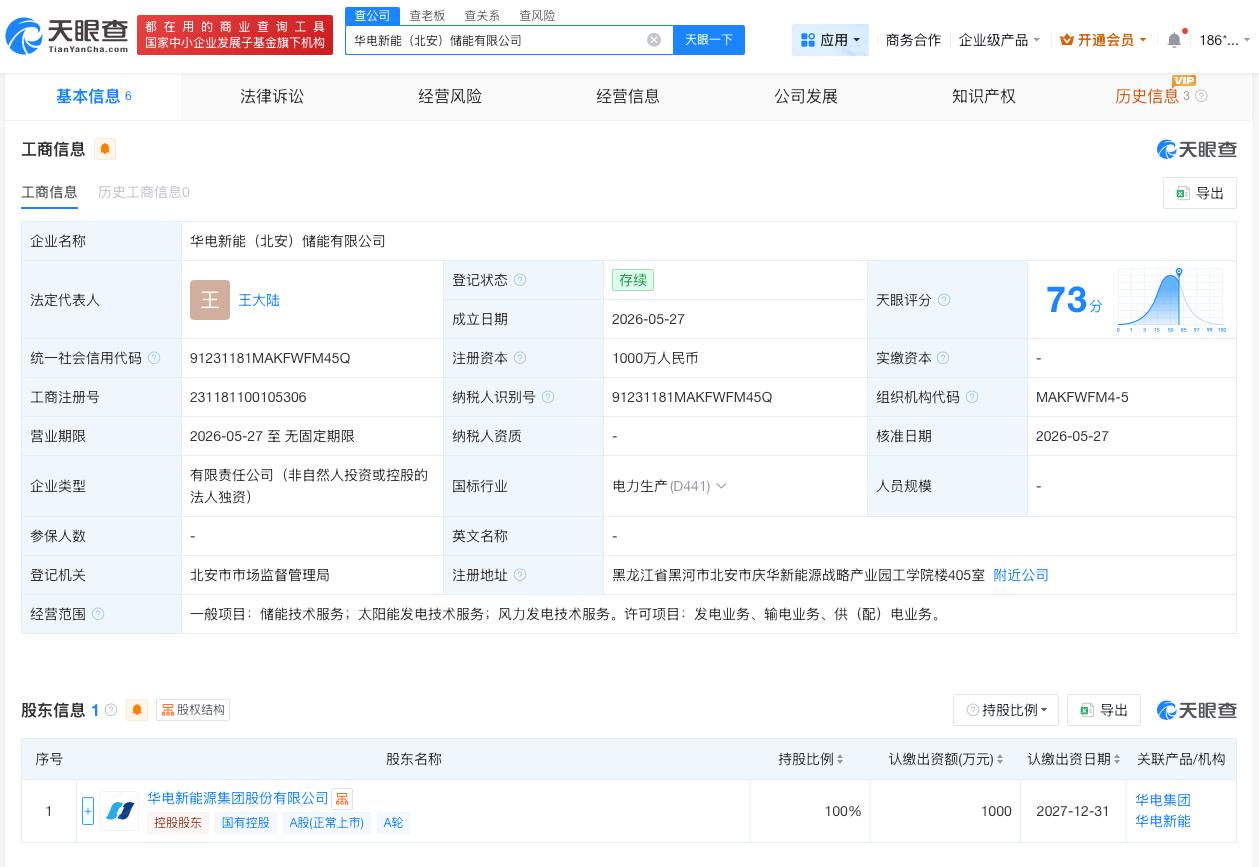Open shareholder 华电新能源集团股份有限公司 link
Viewport: 1259px width, 867px height.
coord(238,798)
